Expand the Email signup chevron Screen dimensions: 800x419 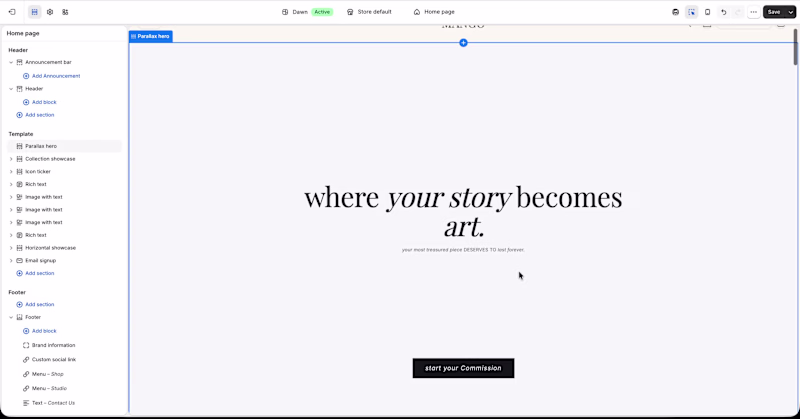11,260
